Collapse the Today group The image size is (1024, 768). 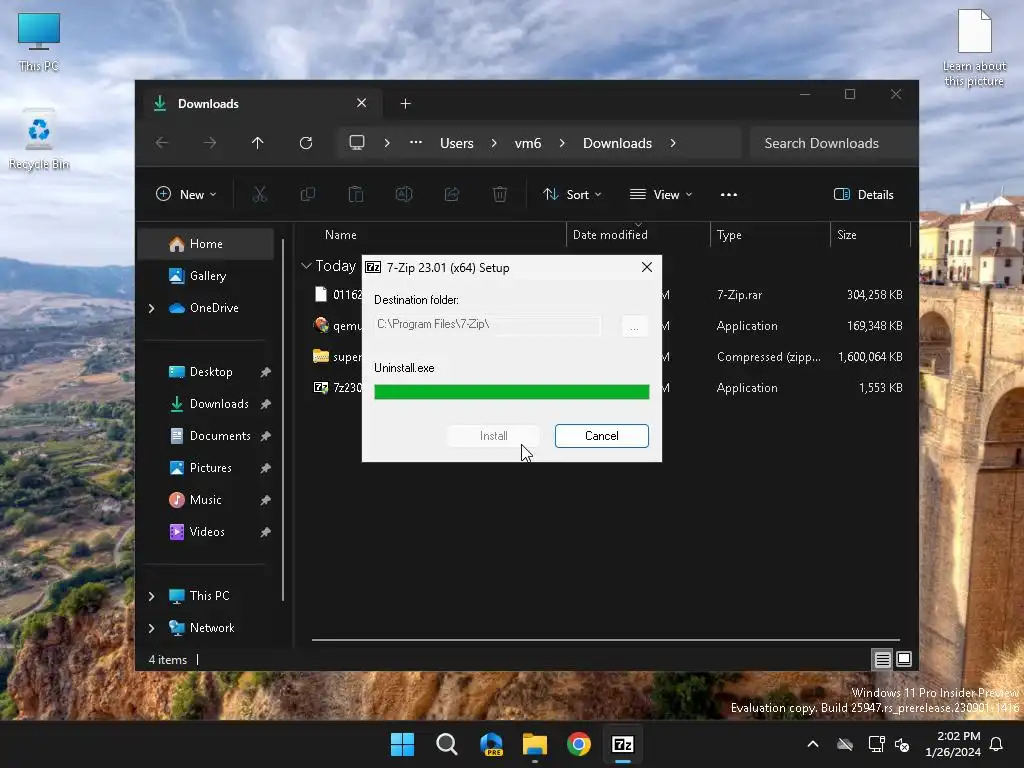pyautogui.click(x=306, y=266)
